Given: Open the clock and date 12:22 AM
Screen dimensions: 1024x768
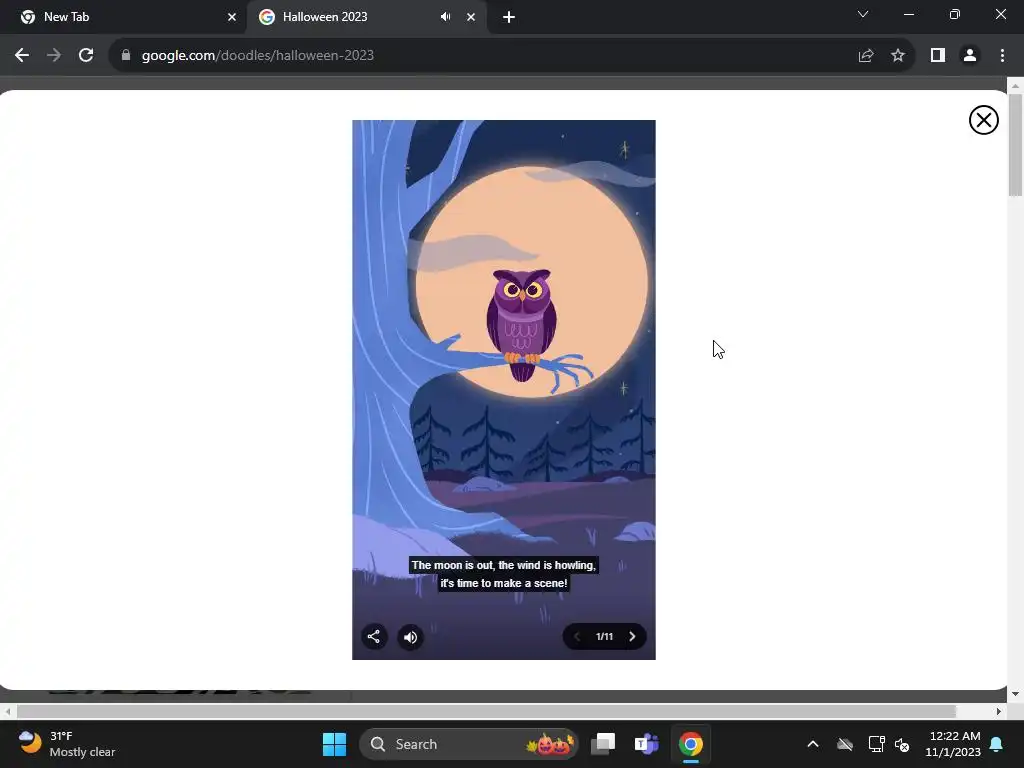Looking at the screenshot, I should (x=953, y=744).
